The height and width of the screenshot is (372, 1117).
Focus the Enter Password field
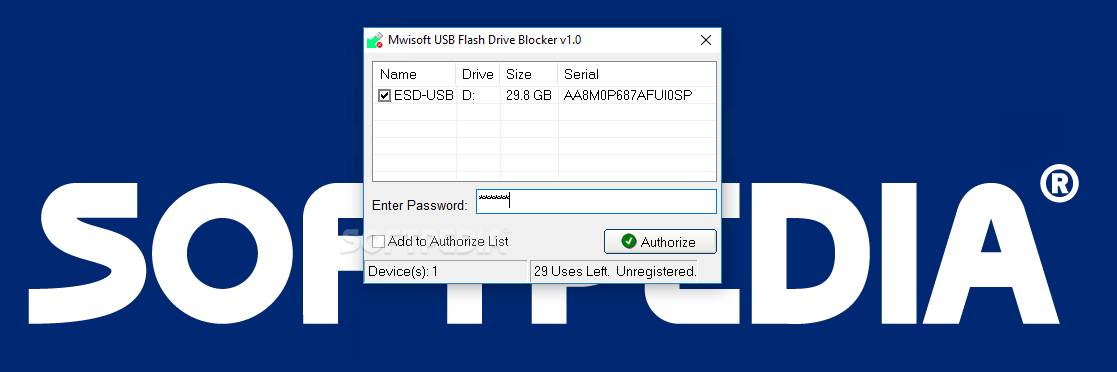tap(596, 202)
